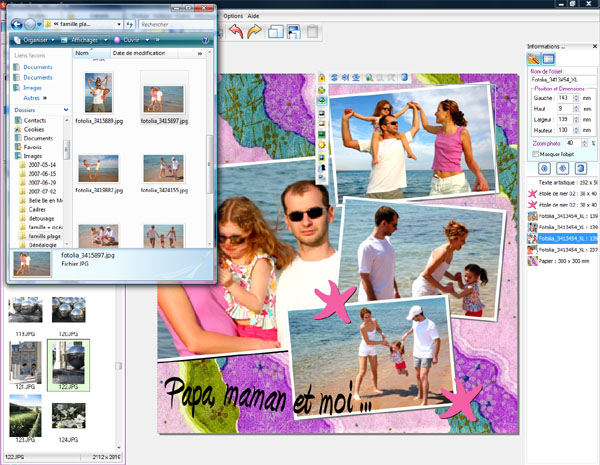The height and width of the screenshot is (465, 600).
Task: Click the red Undo arrow
Action: 236,32
